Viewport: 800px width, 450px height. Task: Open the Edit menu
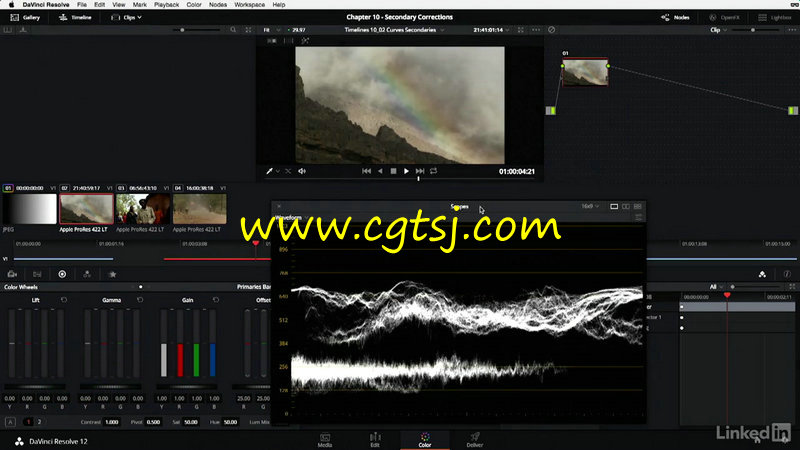point(99,5)
